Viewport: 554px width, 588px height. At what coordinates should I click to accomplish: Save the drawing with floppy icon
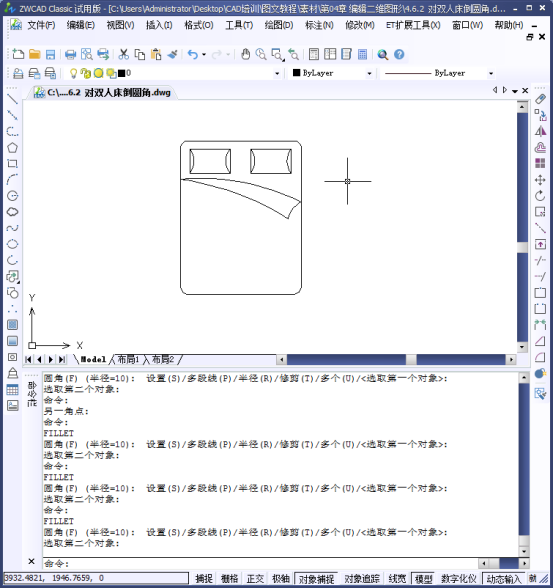point(50,54)
